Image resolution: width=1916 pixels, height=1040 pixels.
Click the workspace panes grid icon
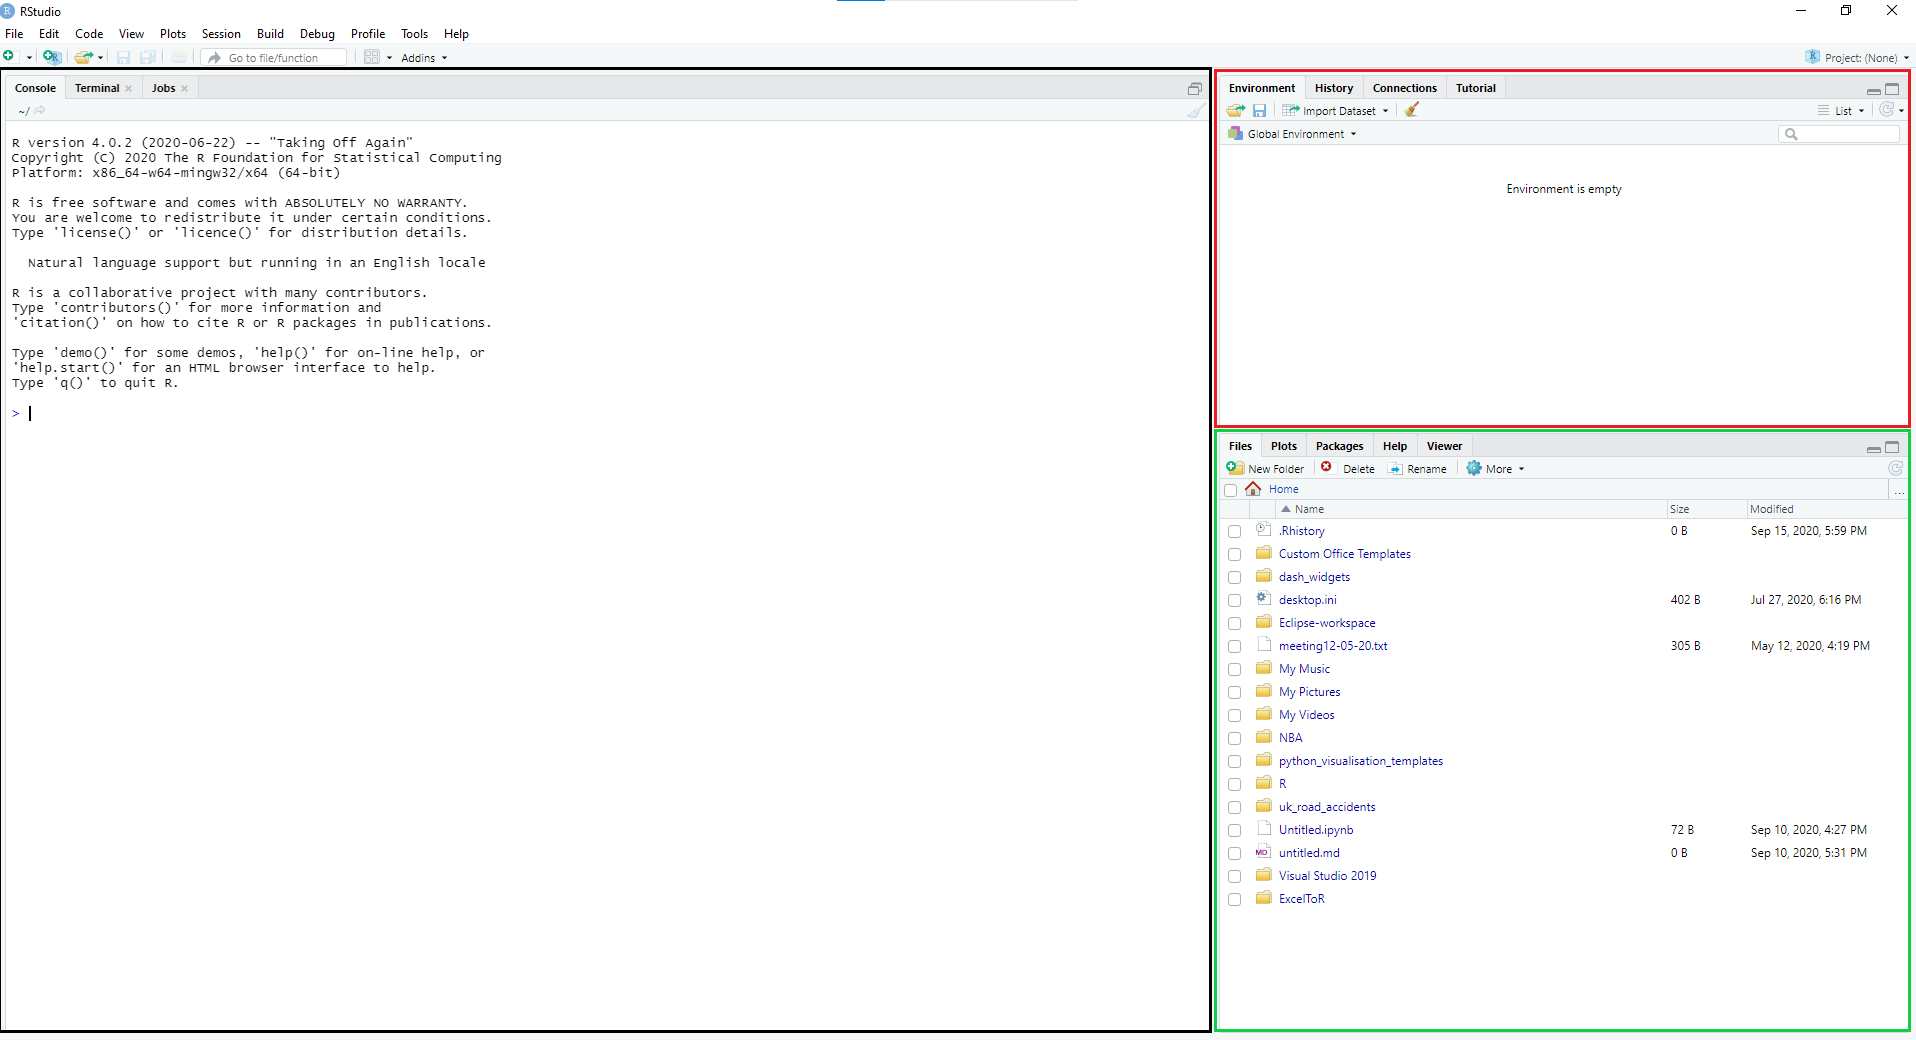372,57
